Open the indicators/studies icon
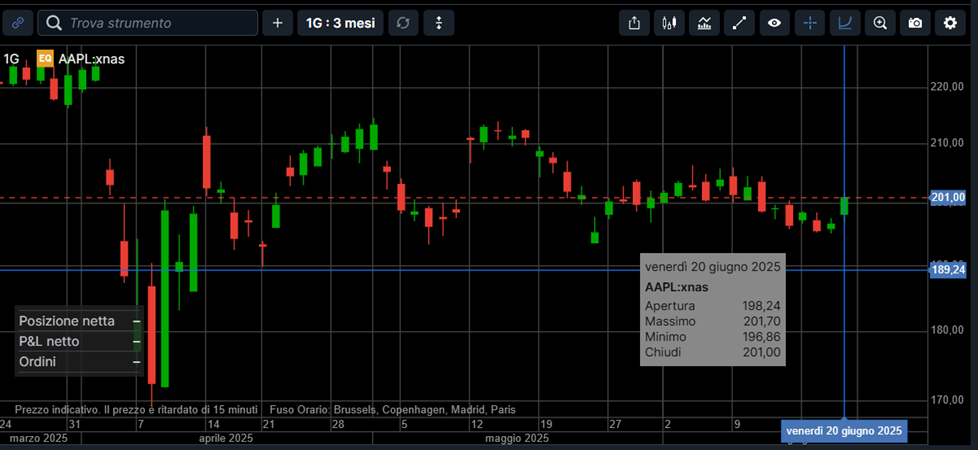 704,23
